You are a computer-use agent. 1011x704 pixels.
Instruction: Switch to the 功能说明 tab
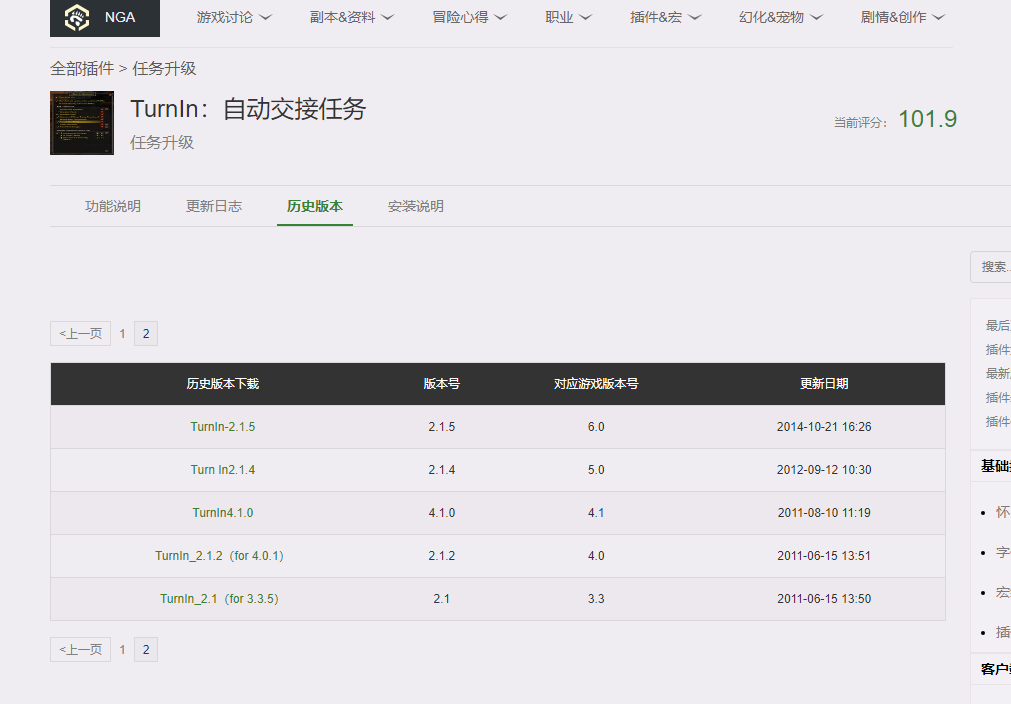coord(112,206)
